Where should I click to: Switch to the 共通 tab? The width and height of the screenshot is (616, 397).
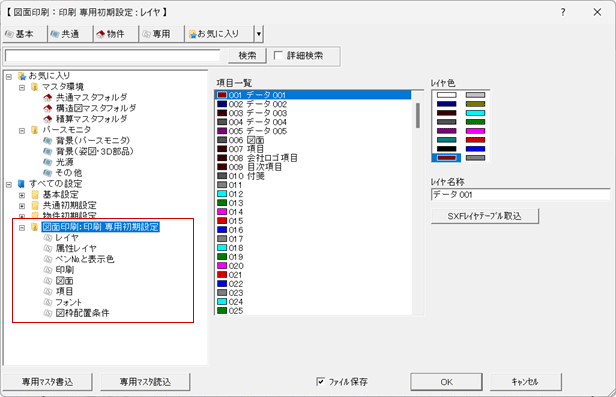point(70,34)
